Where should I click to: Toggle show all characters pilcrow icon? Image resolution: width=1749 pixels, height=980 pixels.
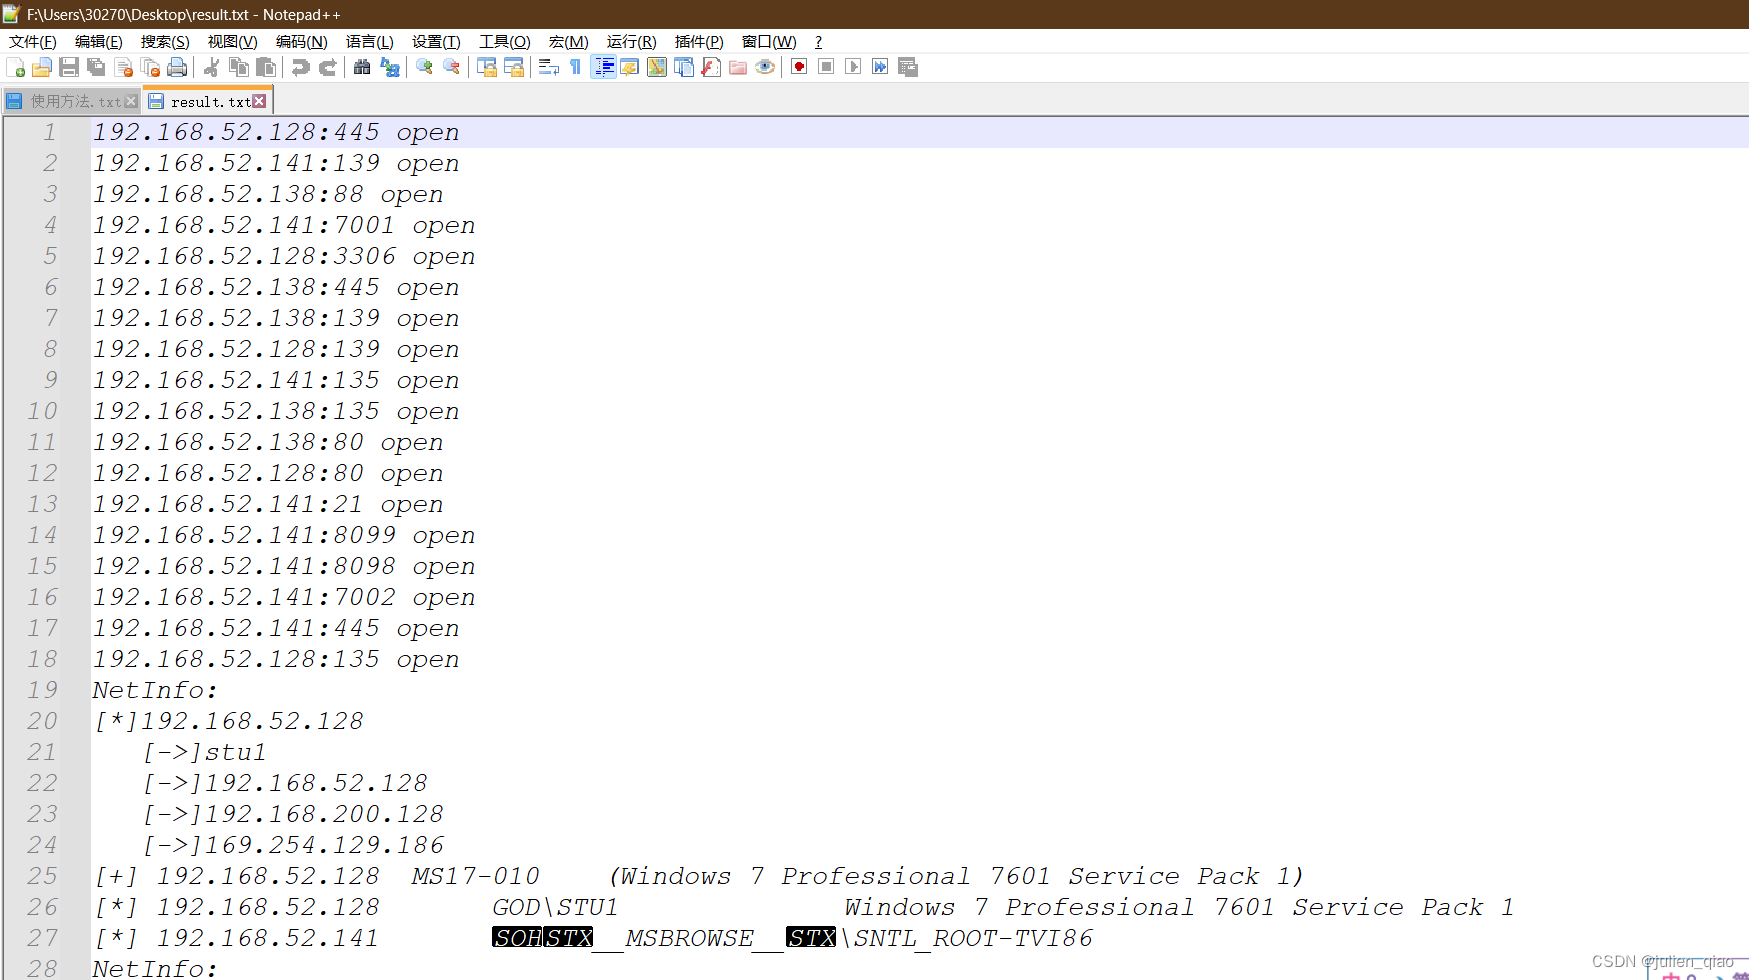(x=575, y=67)
